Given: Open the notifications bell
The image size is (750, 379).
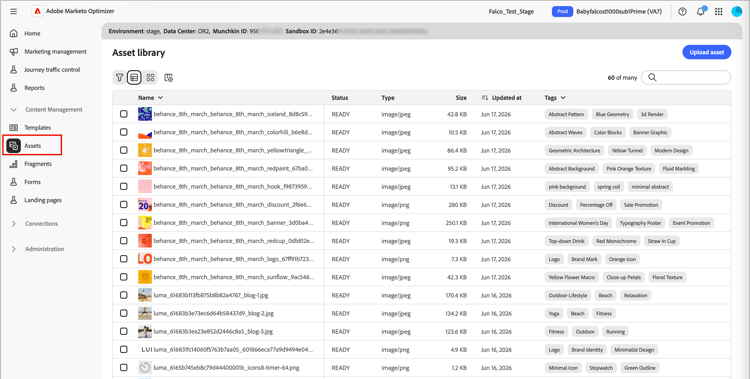Looking at the screenshot, I should click(701, 11).
